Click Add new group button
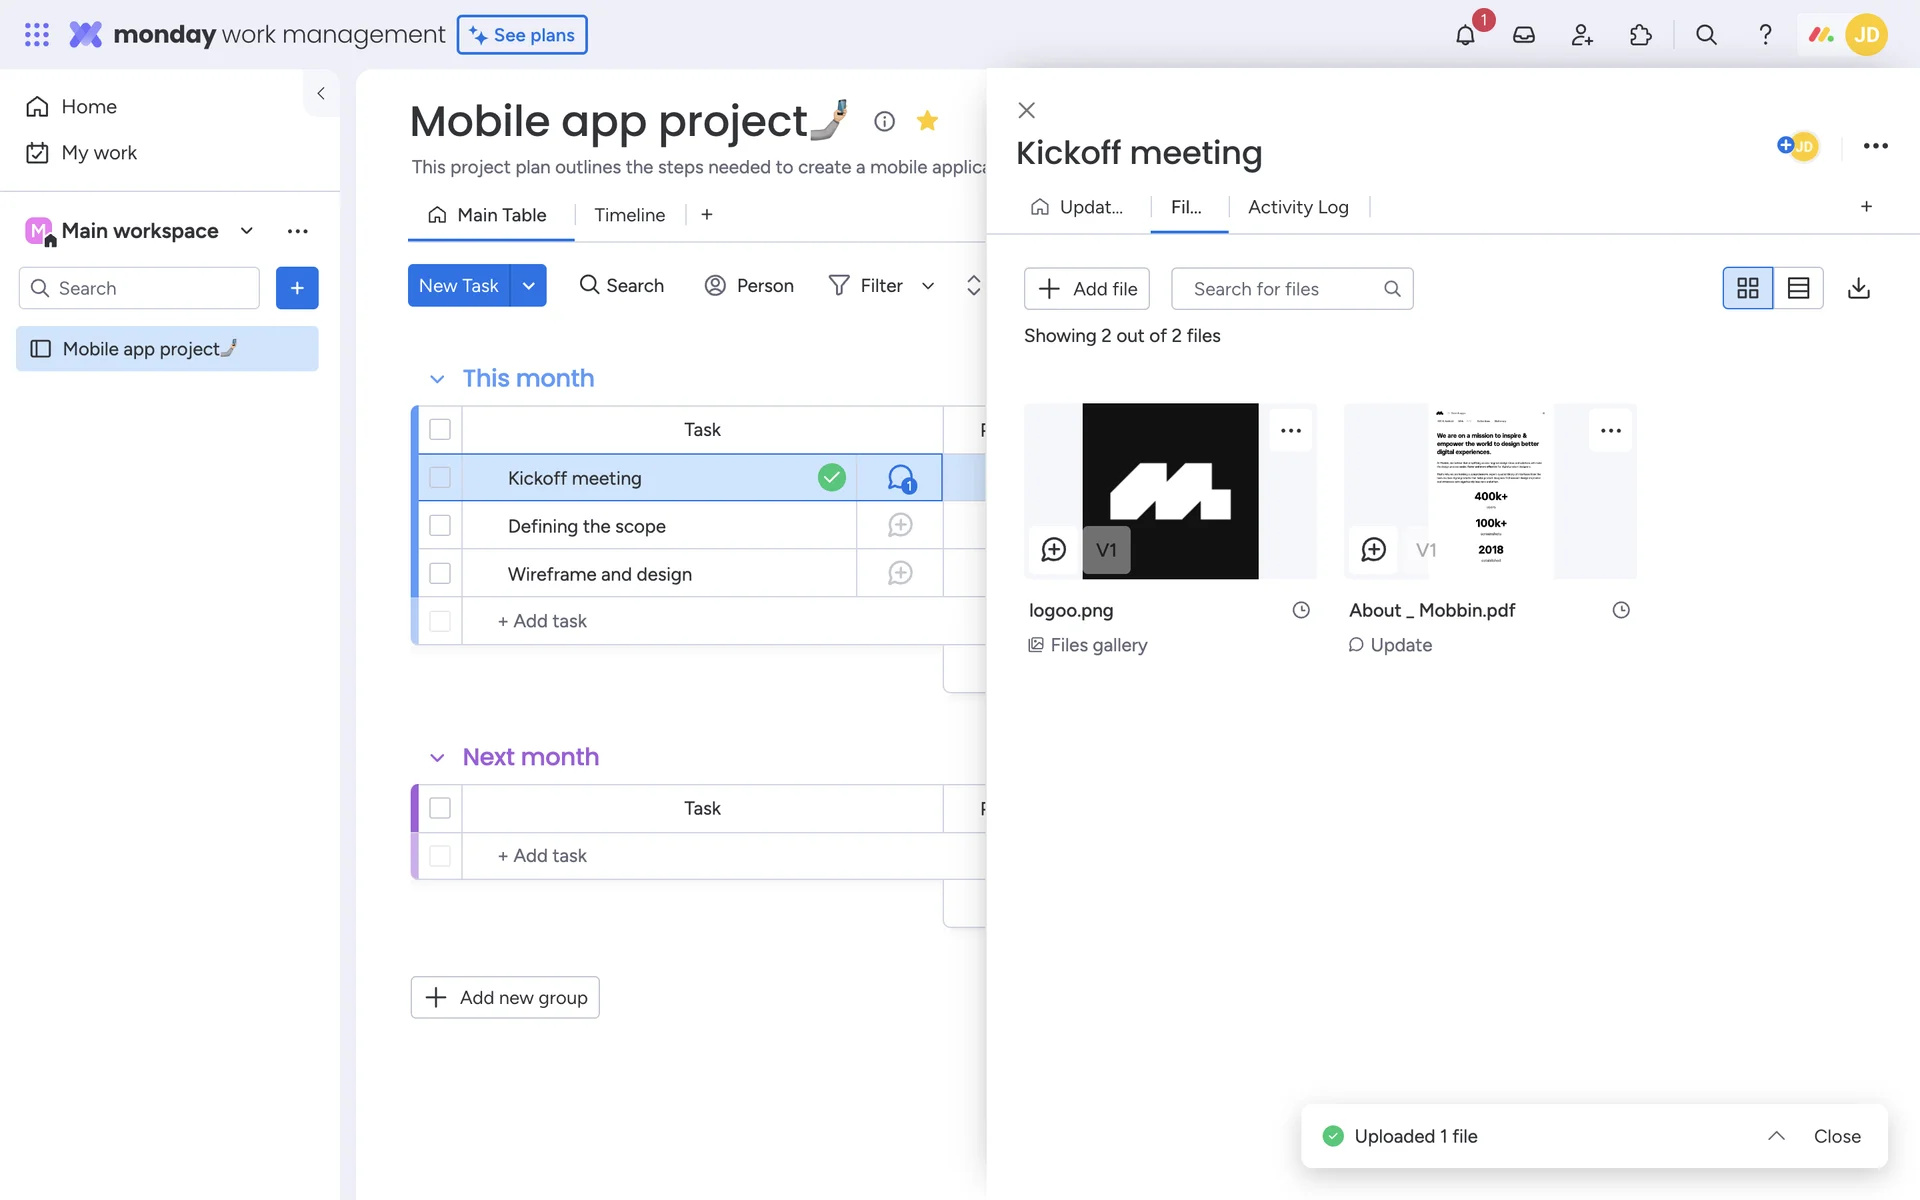This screenshot has width=1920, height=1200. 505,997
